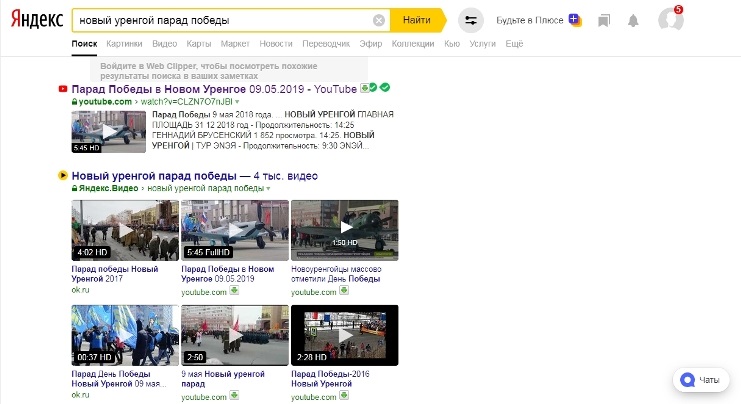This screenshot has height=404, width=741.
Task: Switch to the Карты tab
Action: click(x=198, y=43)
